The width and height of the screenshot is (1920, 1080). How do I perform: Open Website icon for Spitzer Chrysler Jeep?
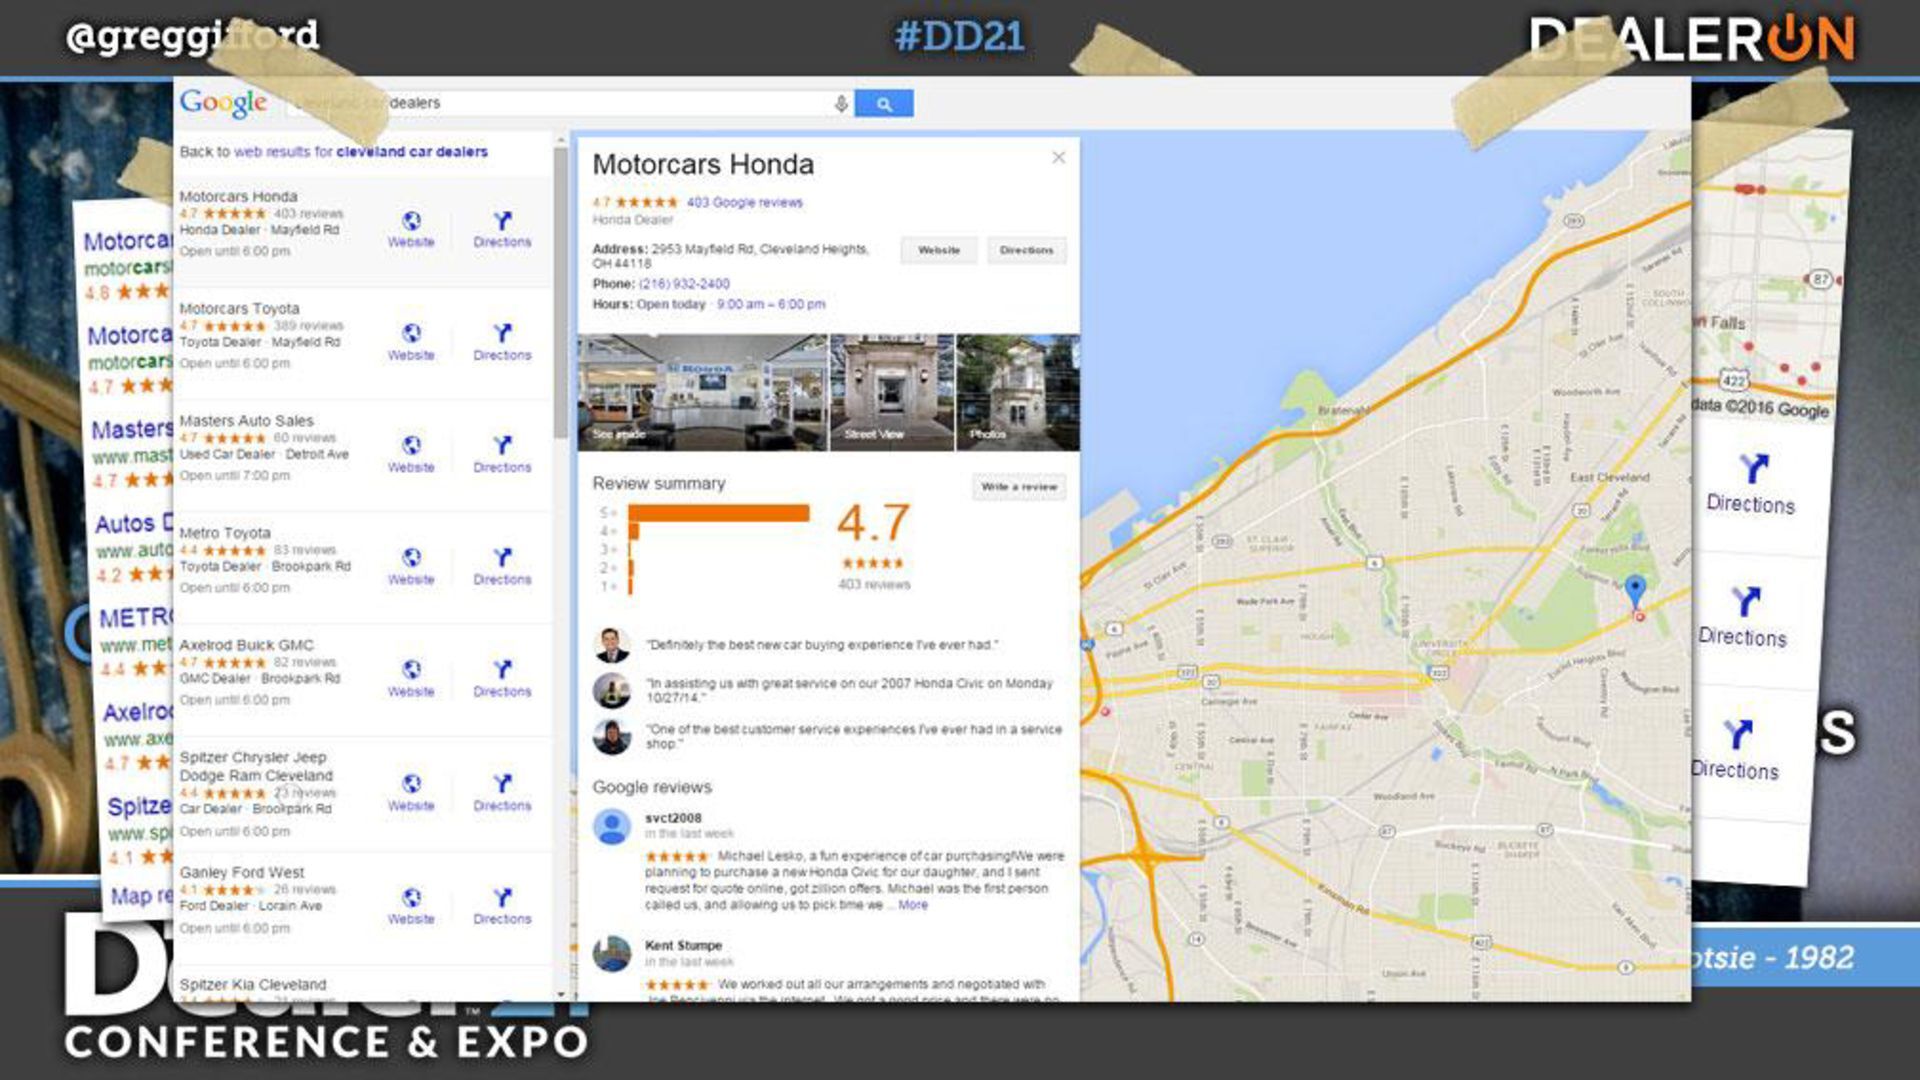411,783
